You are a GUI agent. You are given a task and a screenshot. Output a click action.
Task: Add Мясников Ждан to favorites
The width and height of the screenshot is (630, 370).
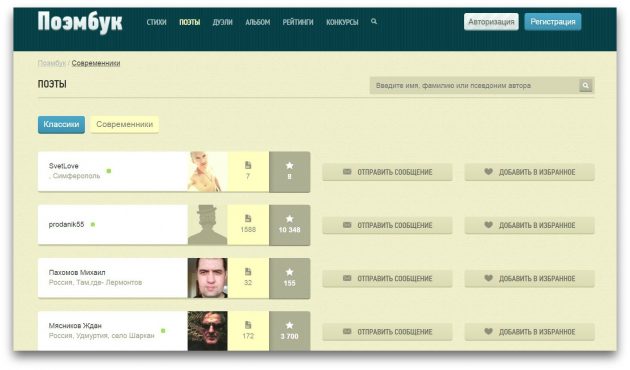pos(530,332)
